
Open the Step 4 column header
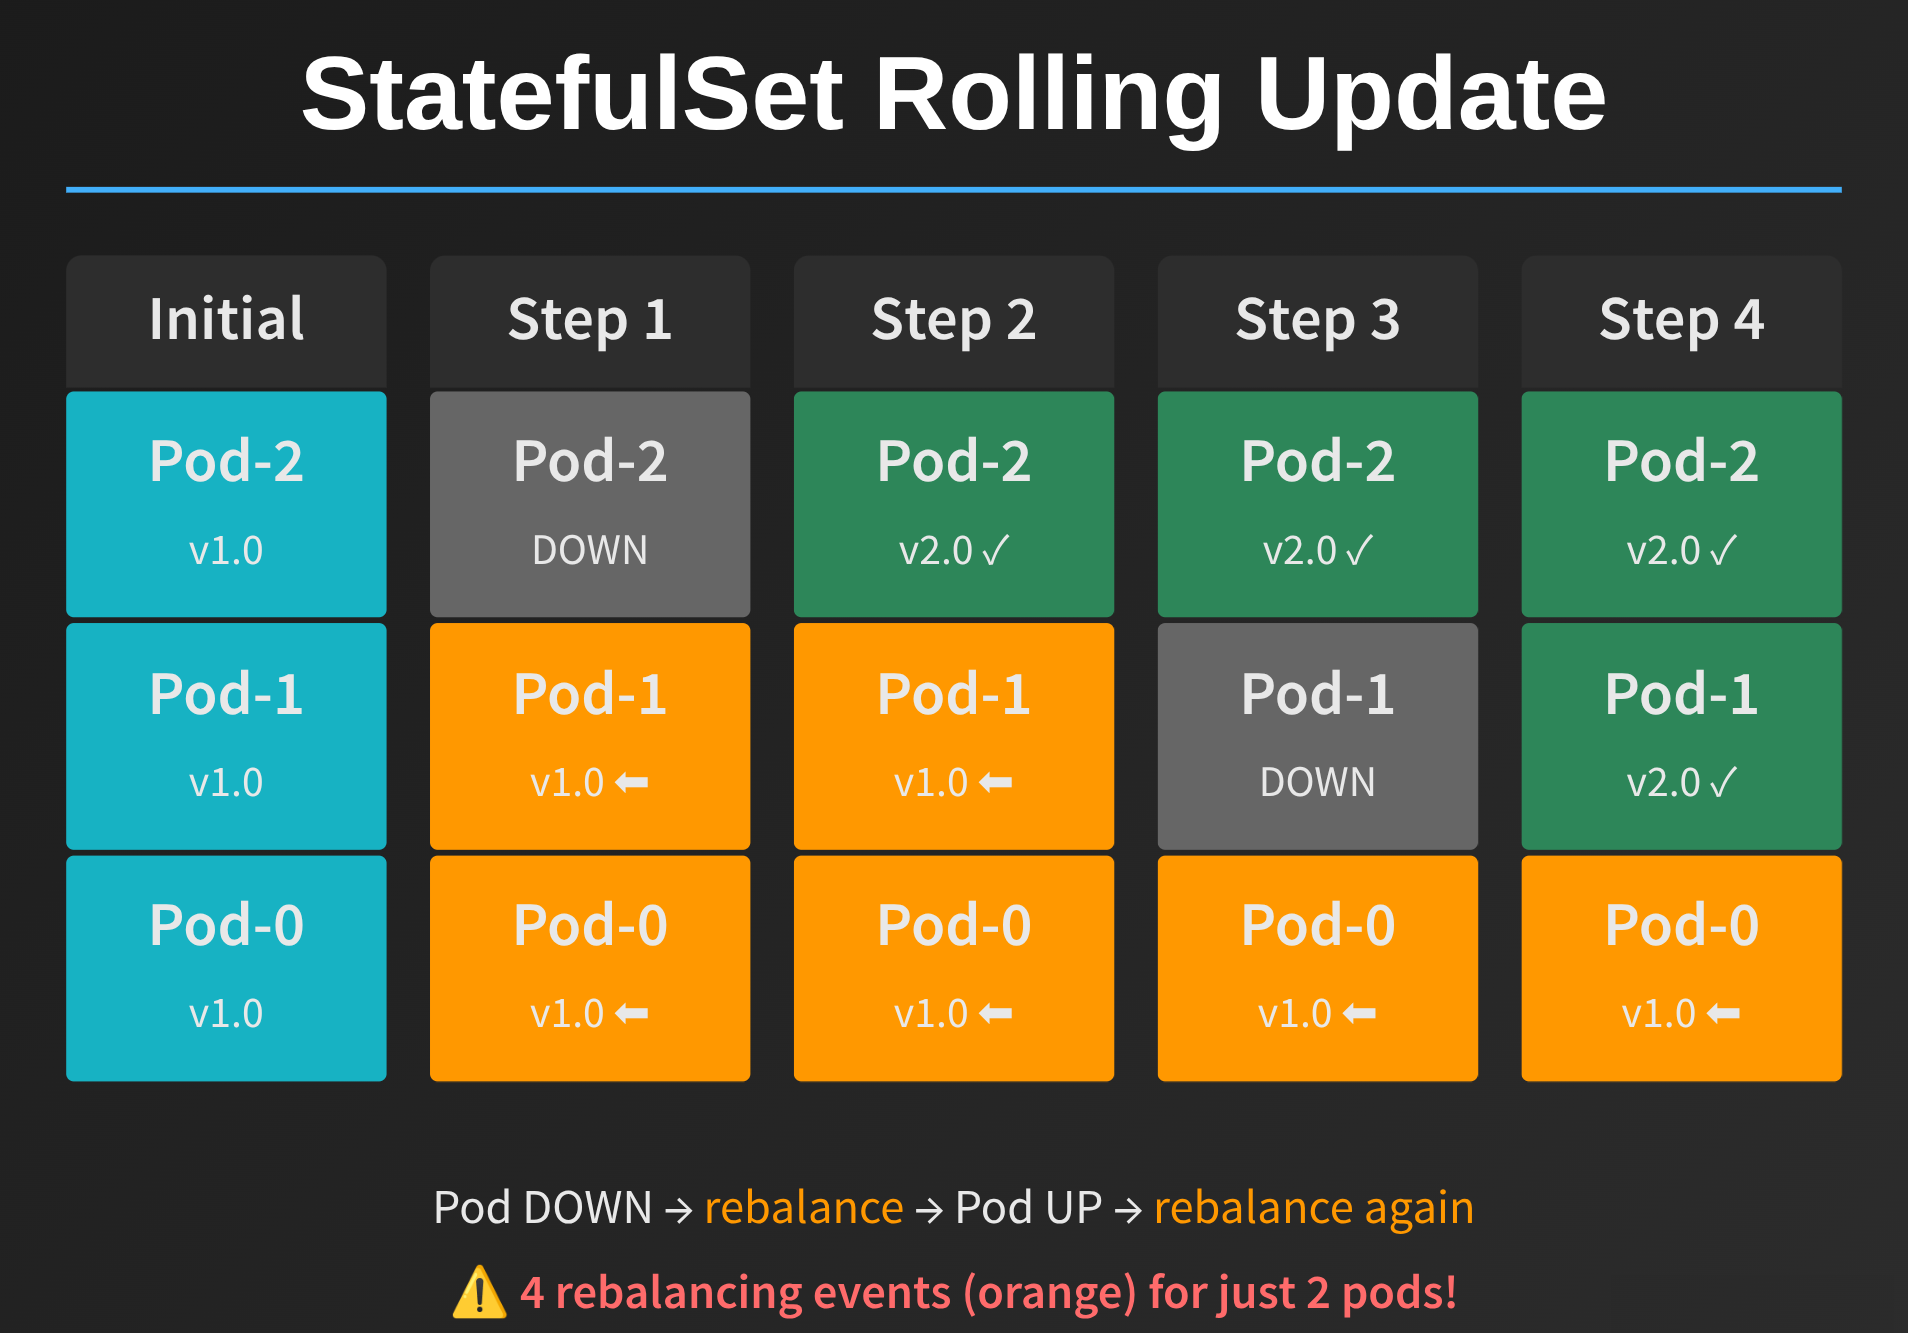(1682, 320)
